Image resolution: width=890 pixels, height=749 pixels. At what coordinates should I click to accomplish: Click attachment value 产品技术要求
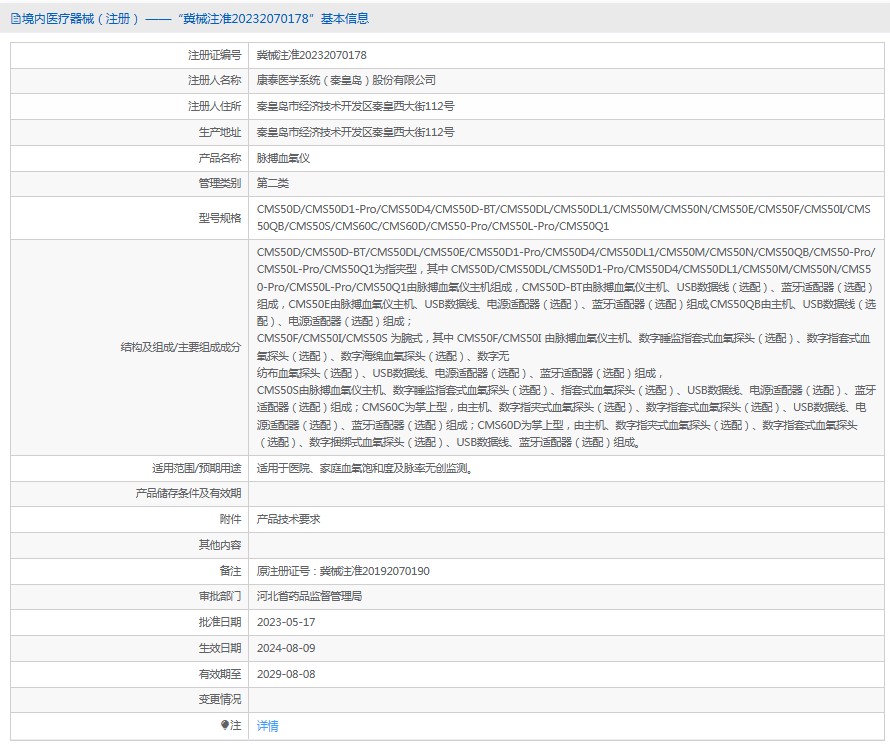point(288,519)
